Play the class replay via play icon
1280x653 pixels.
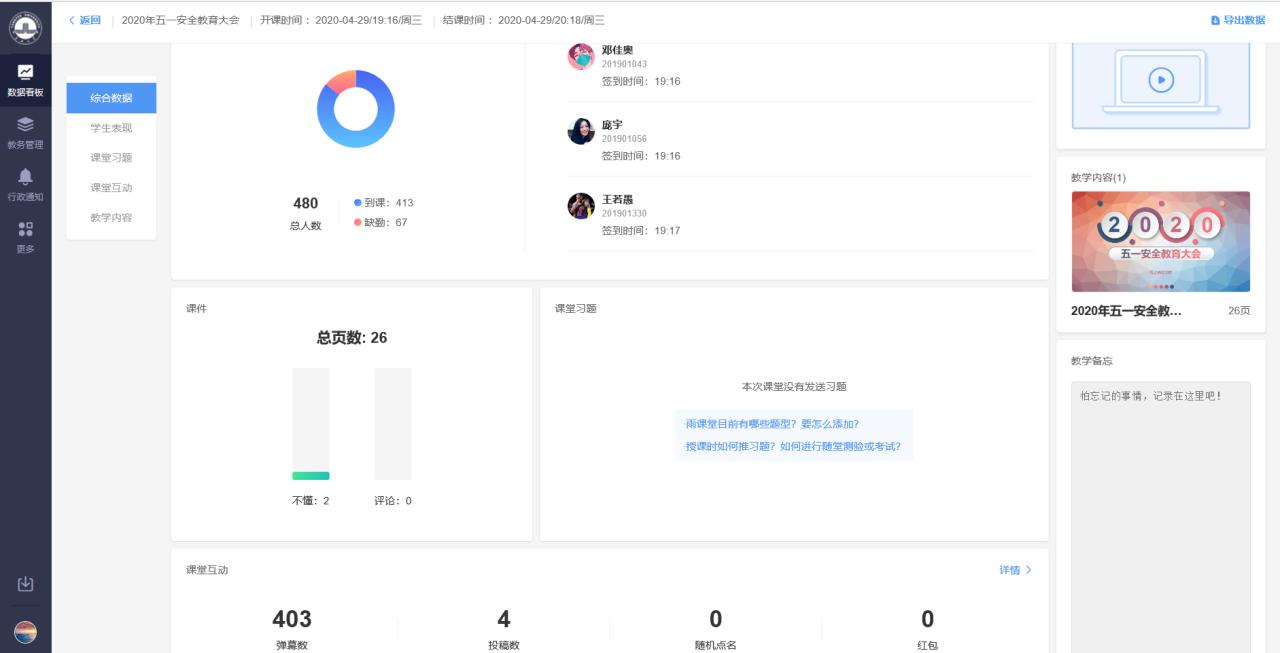point(1160,78)
